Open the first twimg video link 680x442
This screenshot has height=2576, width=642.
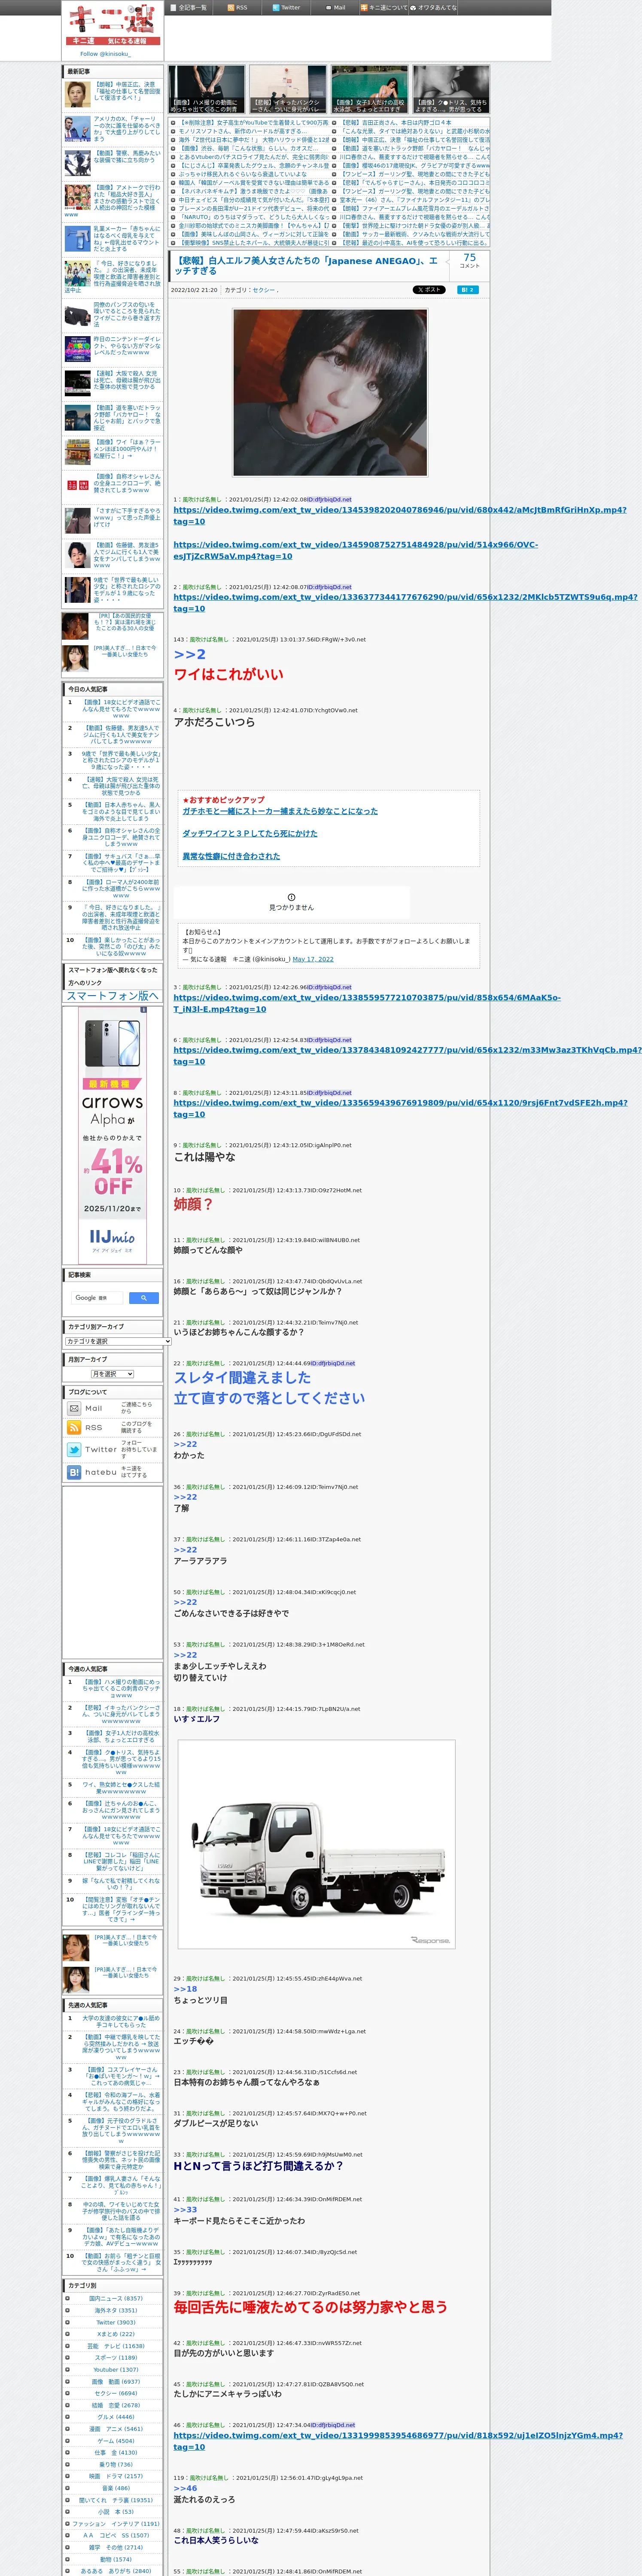click(x=400, y=515)
